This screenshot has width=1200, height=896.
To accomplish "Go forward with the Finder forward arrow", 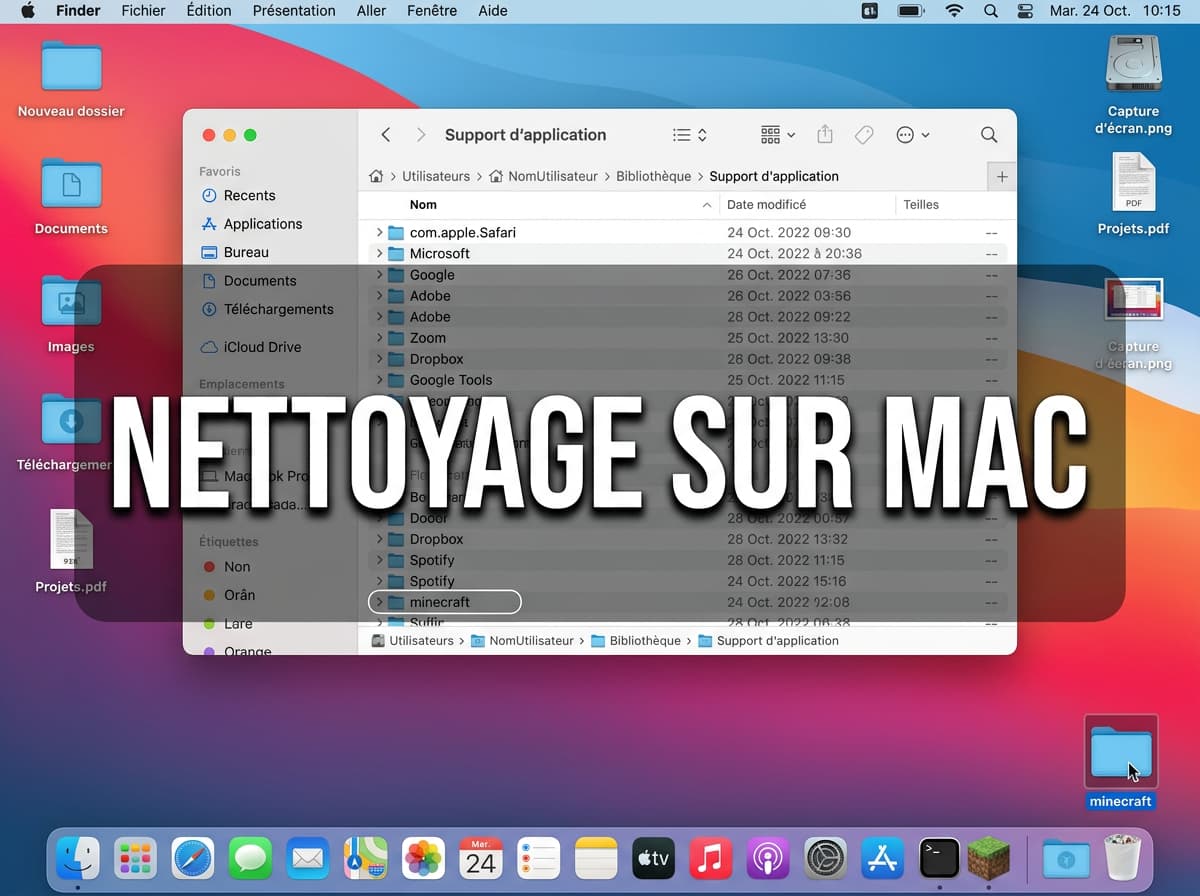I will point(421,135).
